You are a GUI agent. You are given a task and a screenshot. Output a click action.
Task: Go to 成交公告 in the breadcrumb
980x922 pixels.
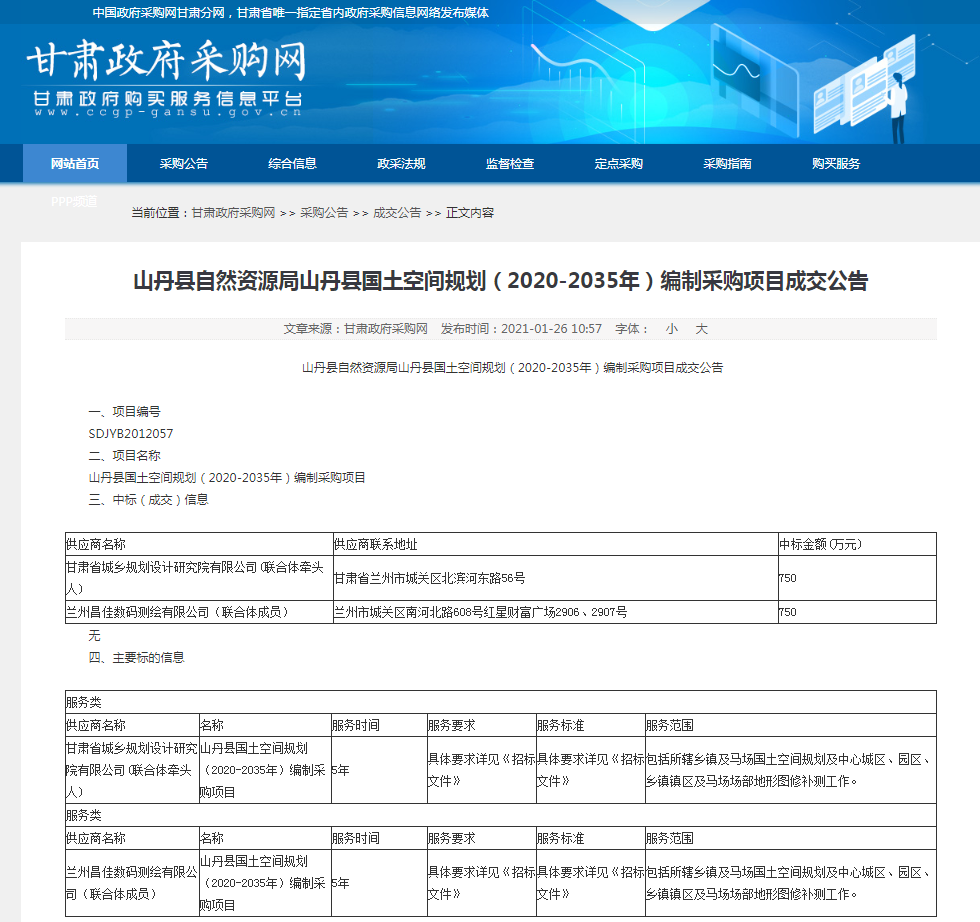coord(397,213)
